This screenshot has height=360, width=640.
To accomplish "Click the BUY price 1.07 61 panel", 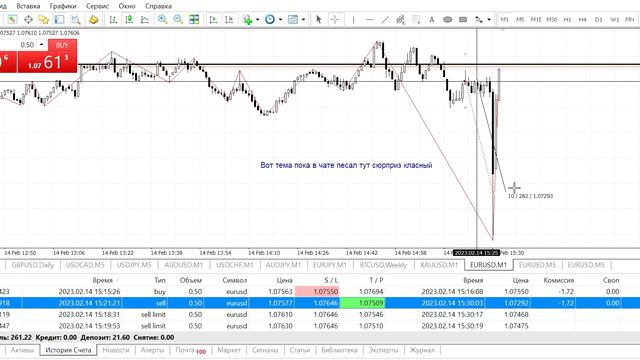I will [x=47, y=62].
